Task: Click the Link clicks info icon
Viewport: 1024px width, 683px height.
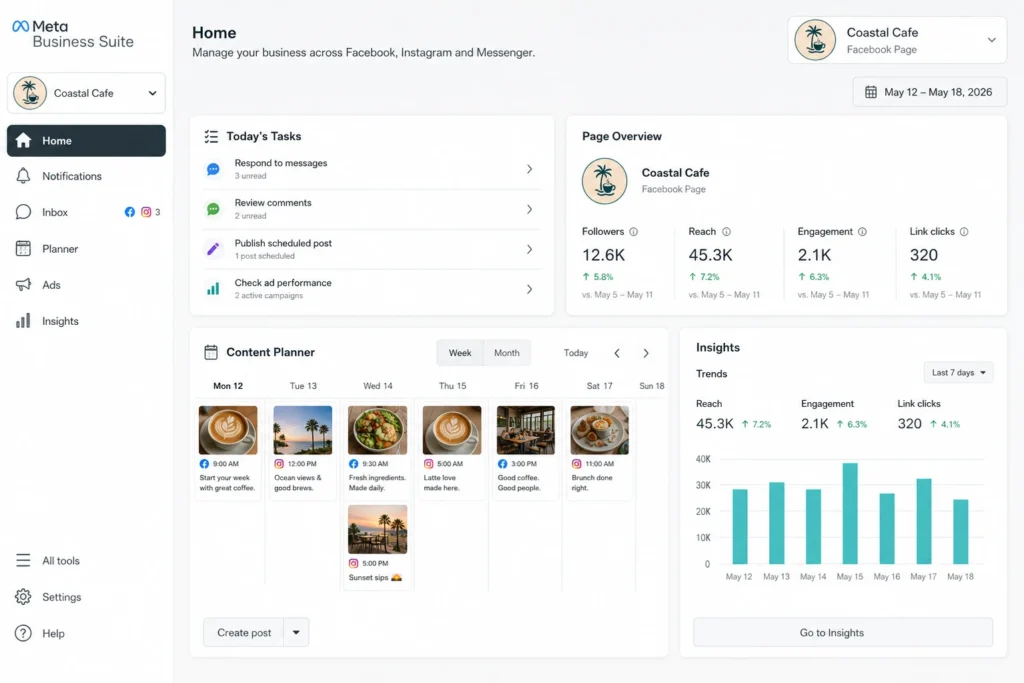Action: click(964, 232)
